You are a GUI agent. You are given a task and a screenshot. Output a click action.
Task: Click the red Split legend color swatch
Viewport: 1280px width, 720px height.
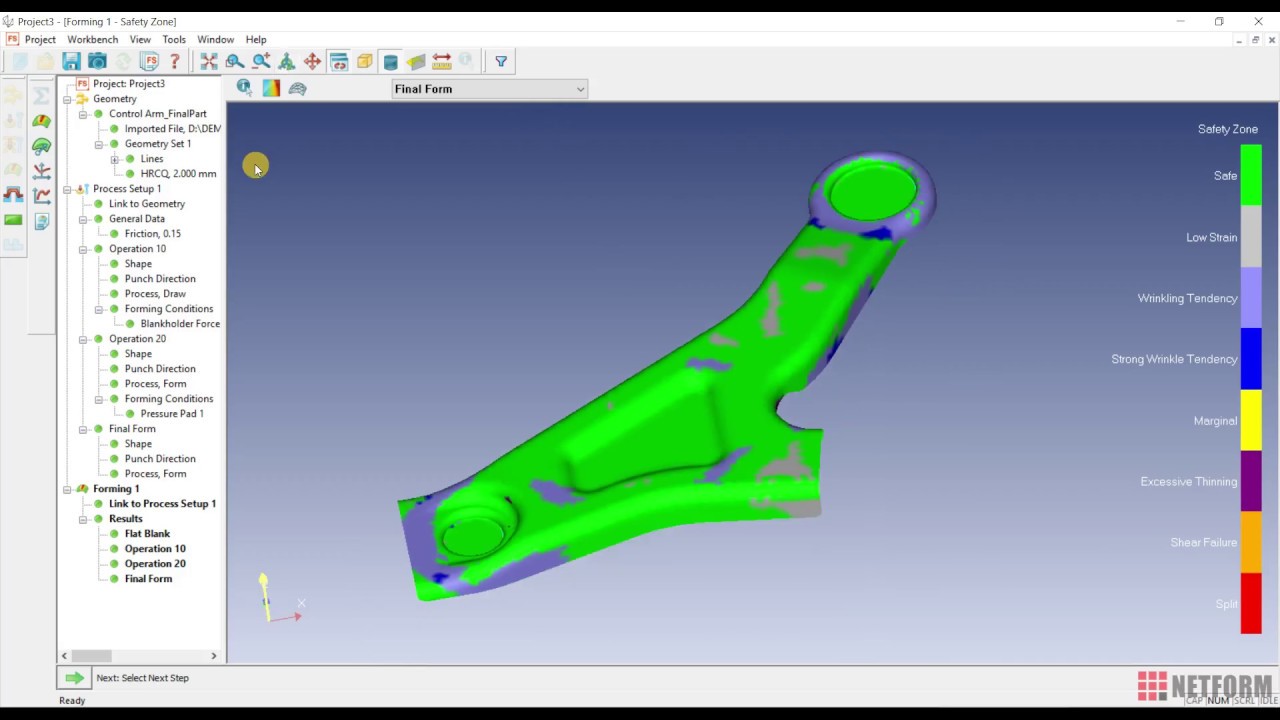click(1251, 603)
